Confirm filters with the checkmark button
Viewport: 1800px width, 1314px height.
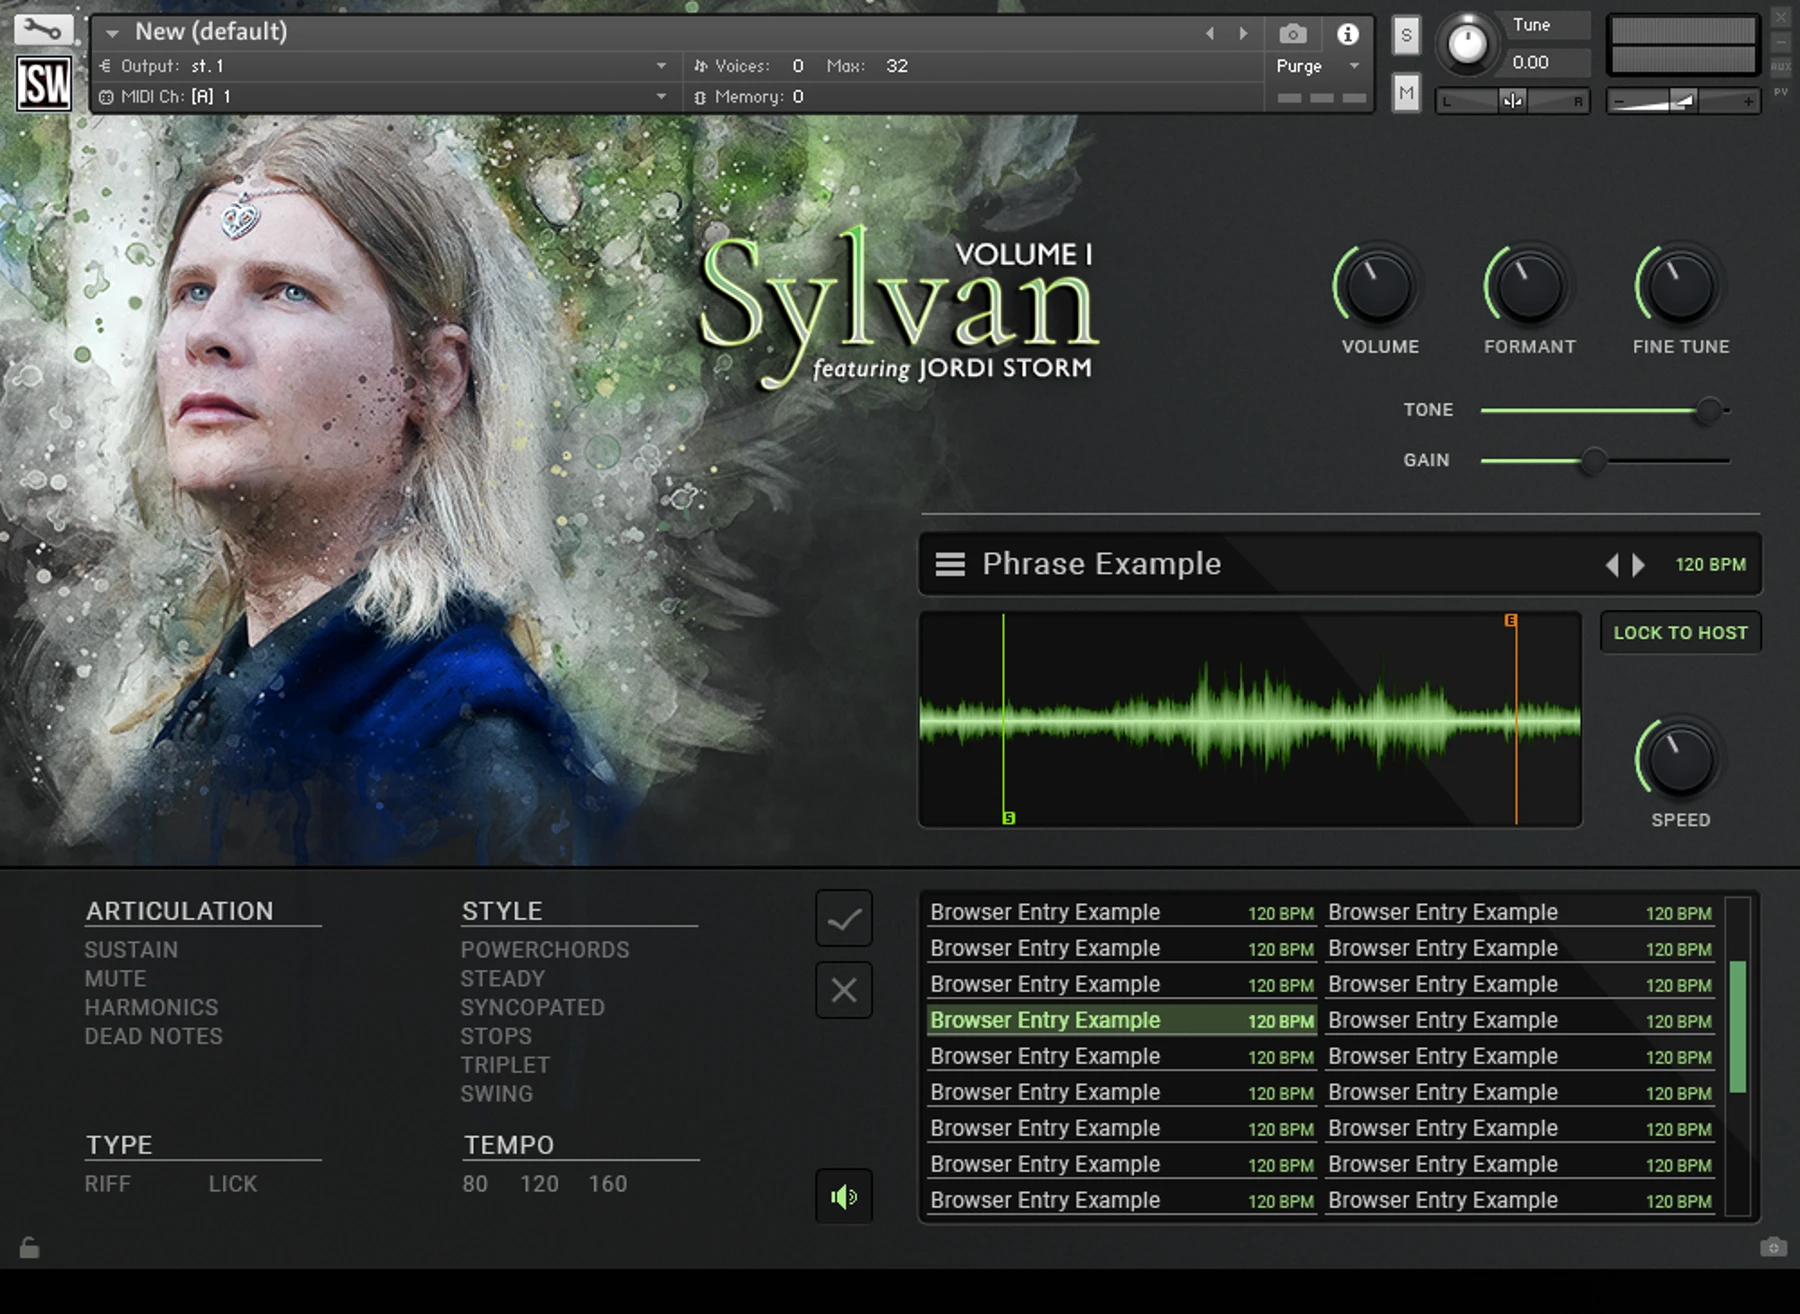[x=844, y=918]
